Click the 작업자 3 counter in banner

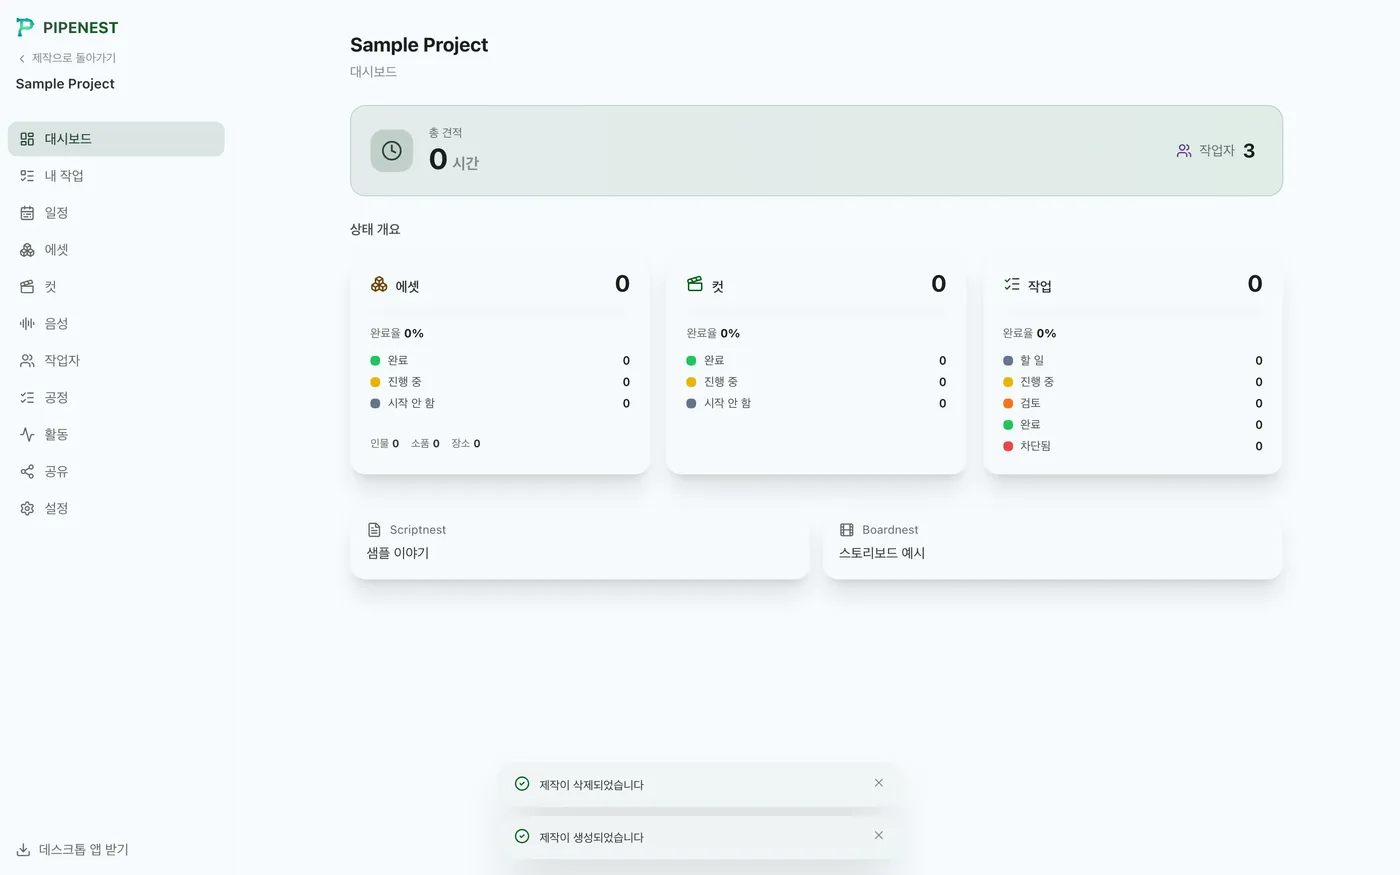(x=1216, y=151)
